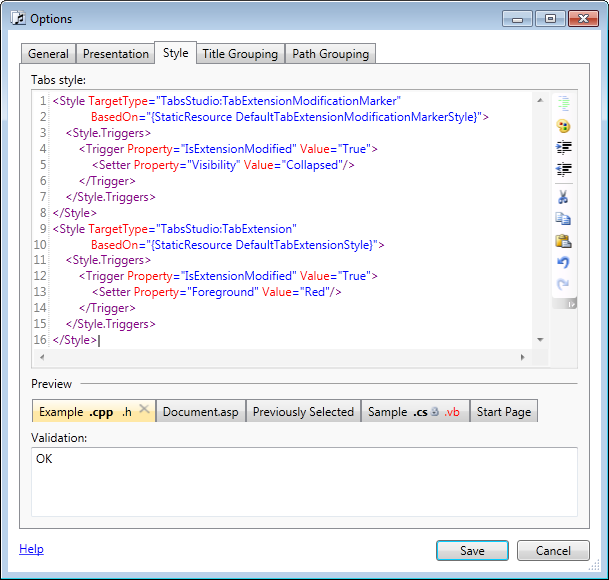
Task: Paste from clipboard using the toolbar icon
Action: pyautogui.click(x=563, y=240)
